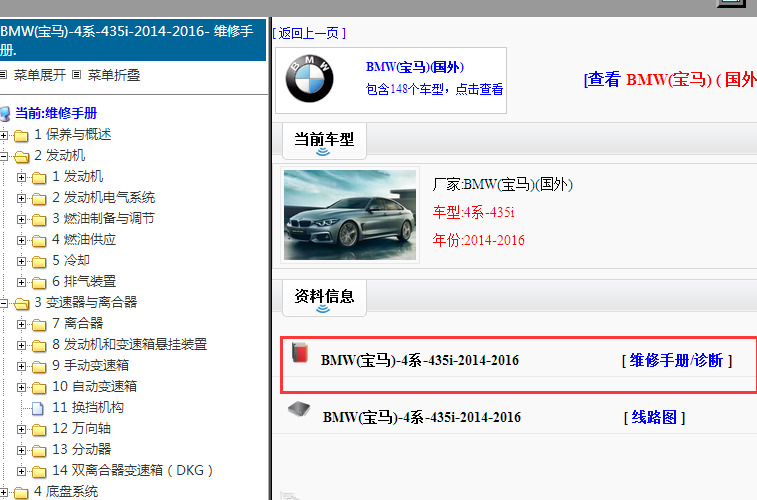Click red text 年份:2014-2016
This screenshot has height=500, width=757.
(x=478, y=240)
